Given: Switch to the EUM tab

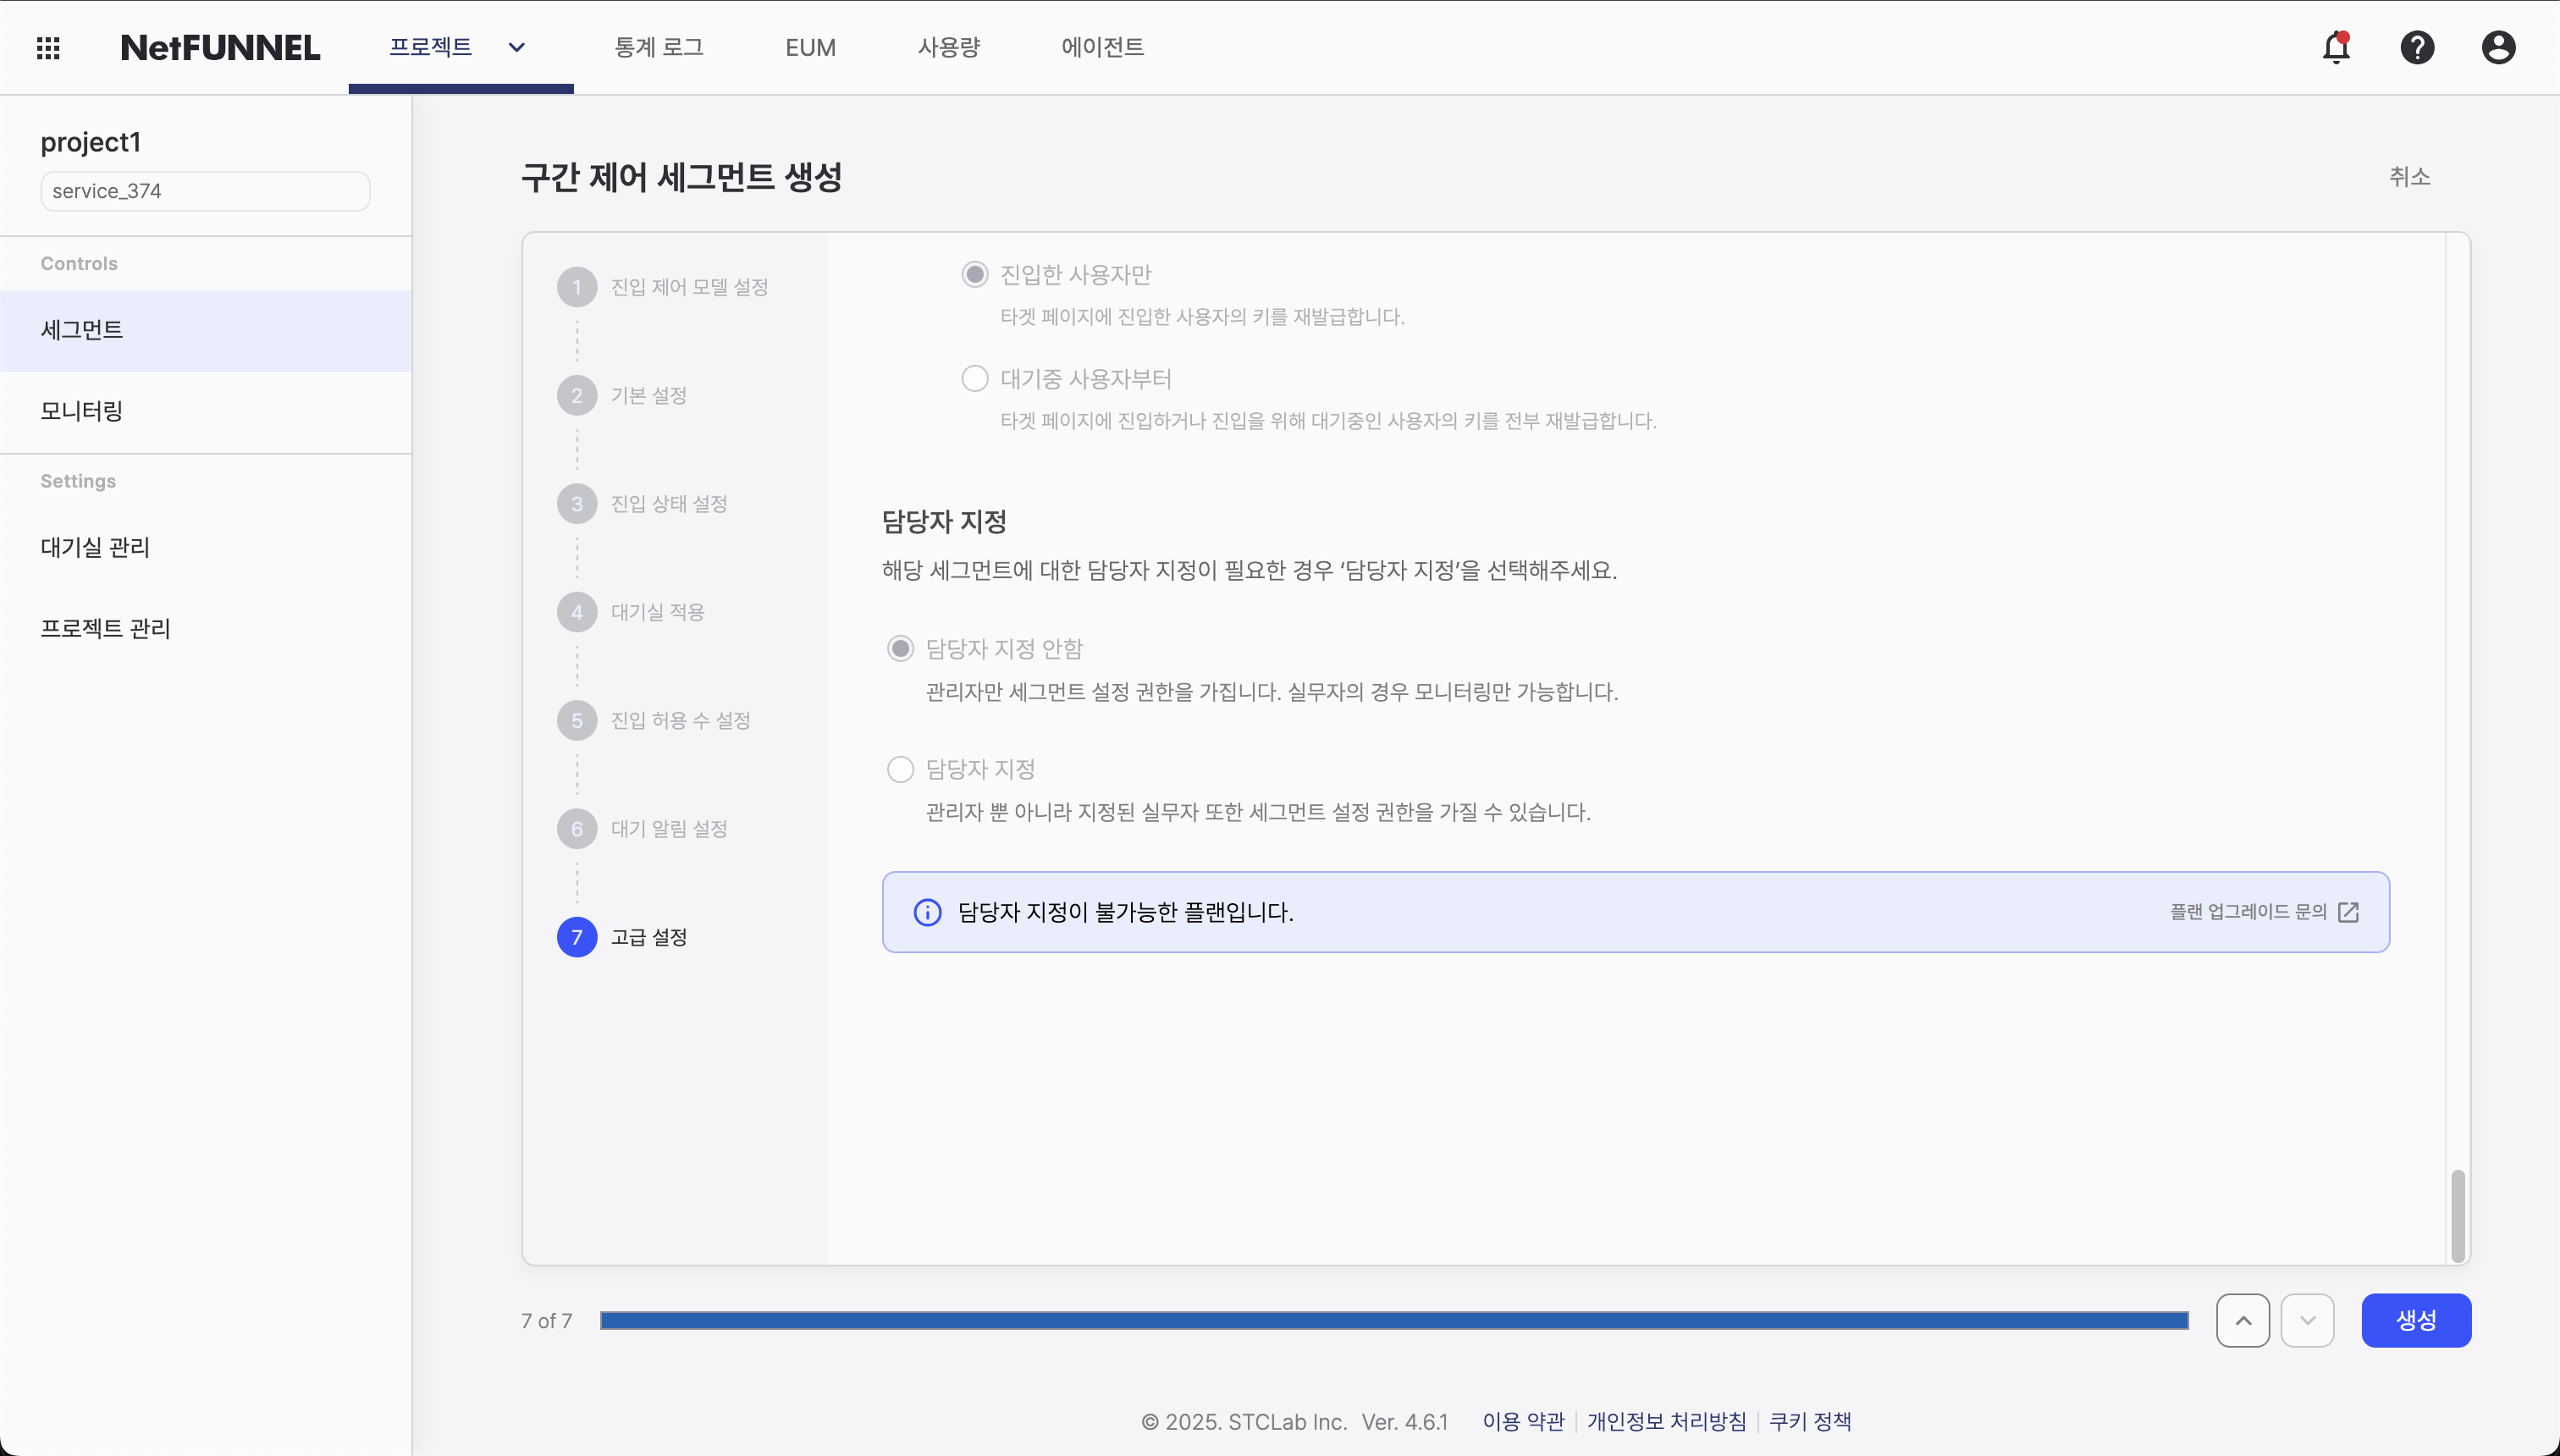Looking at the screenshot, I should point(810,47).
